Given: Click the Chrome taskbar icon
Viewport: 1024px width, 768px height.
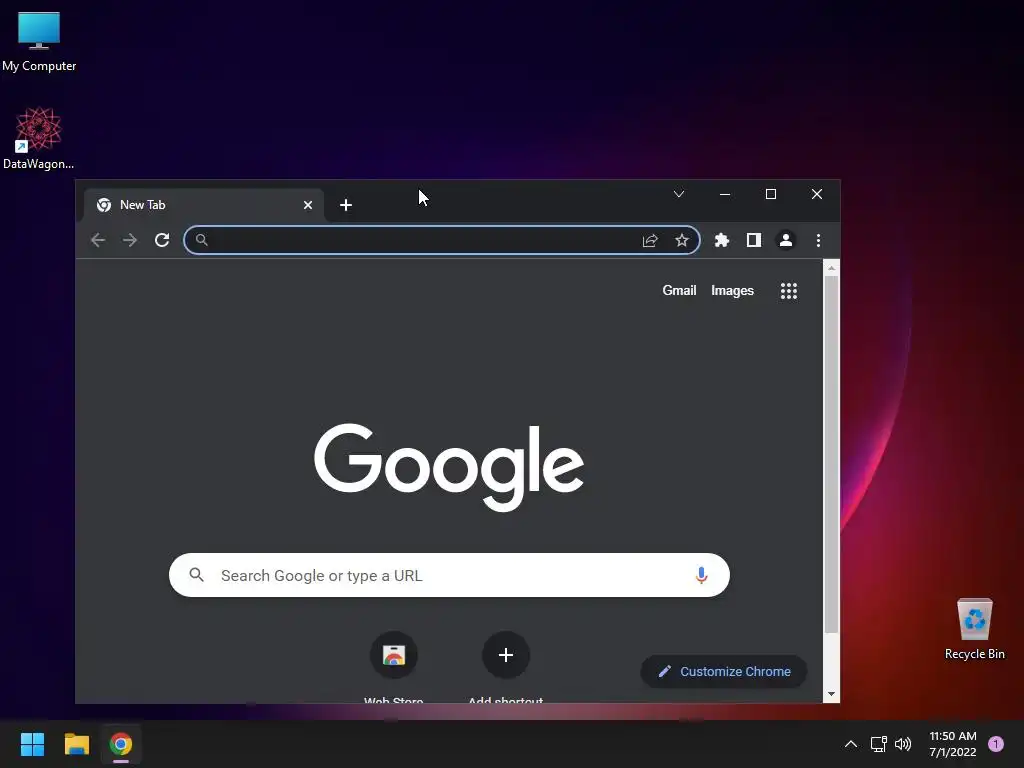Looking at the screenshot, I should click(121, 744).
